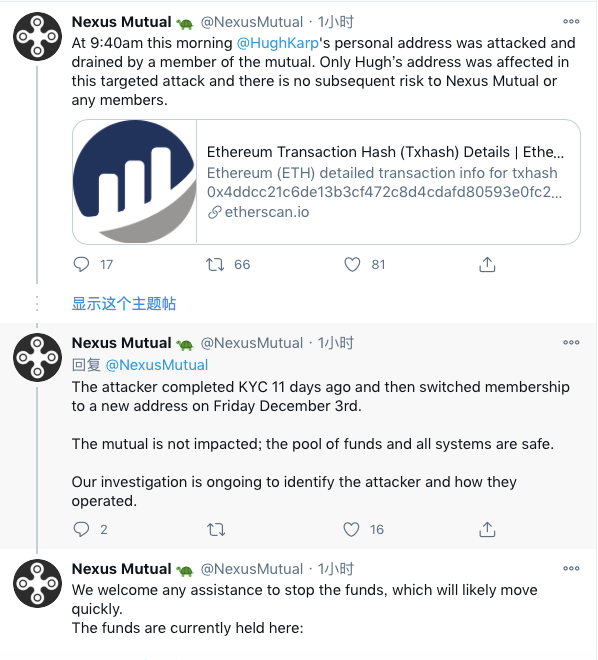Retweet the first tweet with 66 retweets
Image resolution: width=598 pixels, height=660 pixels.
pyautogui.click(x=215, y=264)
